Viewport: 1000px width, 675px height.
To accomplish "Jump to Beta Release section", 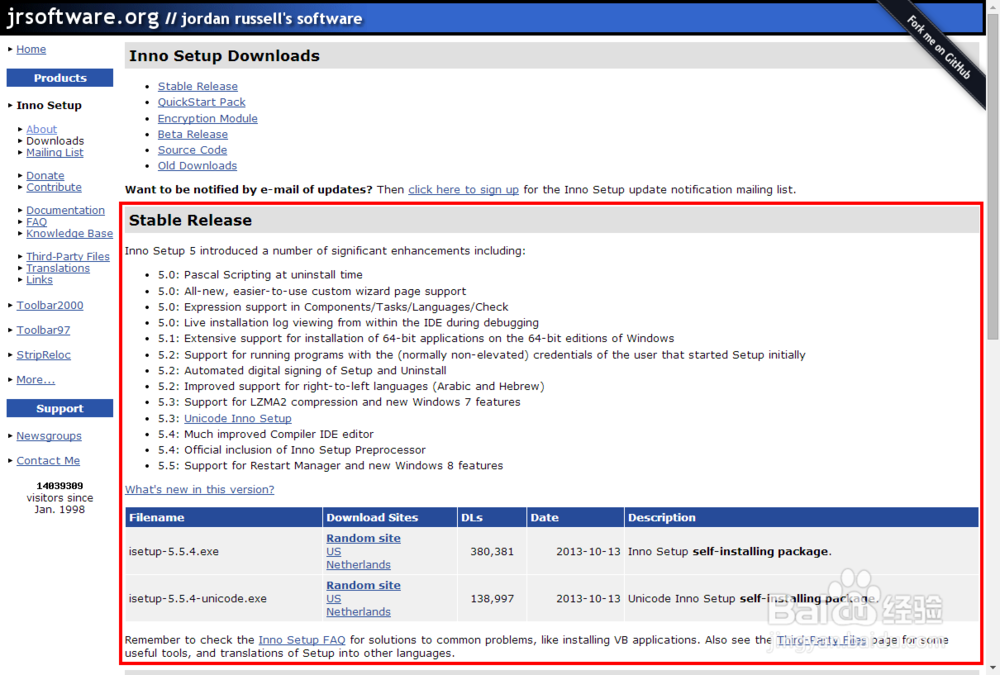I will pos(193,134).
